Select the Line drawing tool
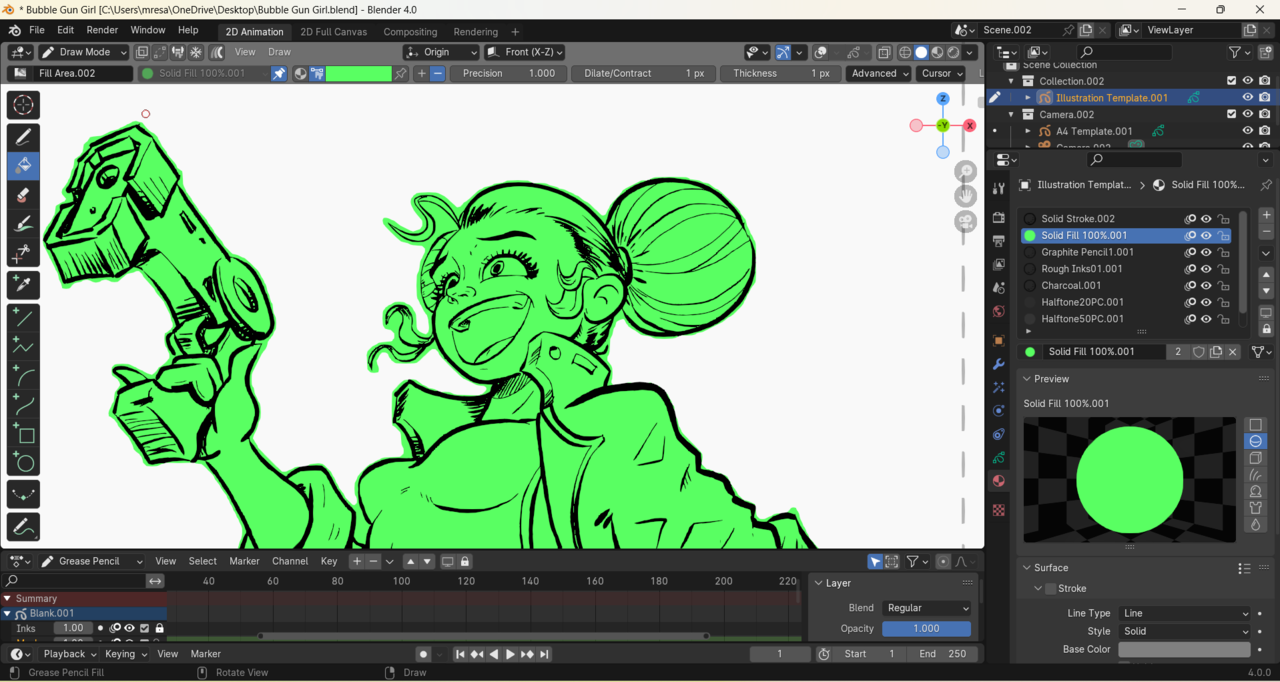The image size is (1280, 682). pos(23,318)
